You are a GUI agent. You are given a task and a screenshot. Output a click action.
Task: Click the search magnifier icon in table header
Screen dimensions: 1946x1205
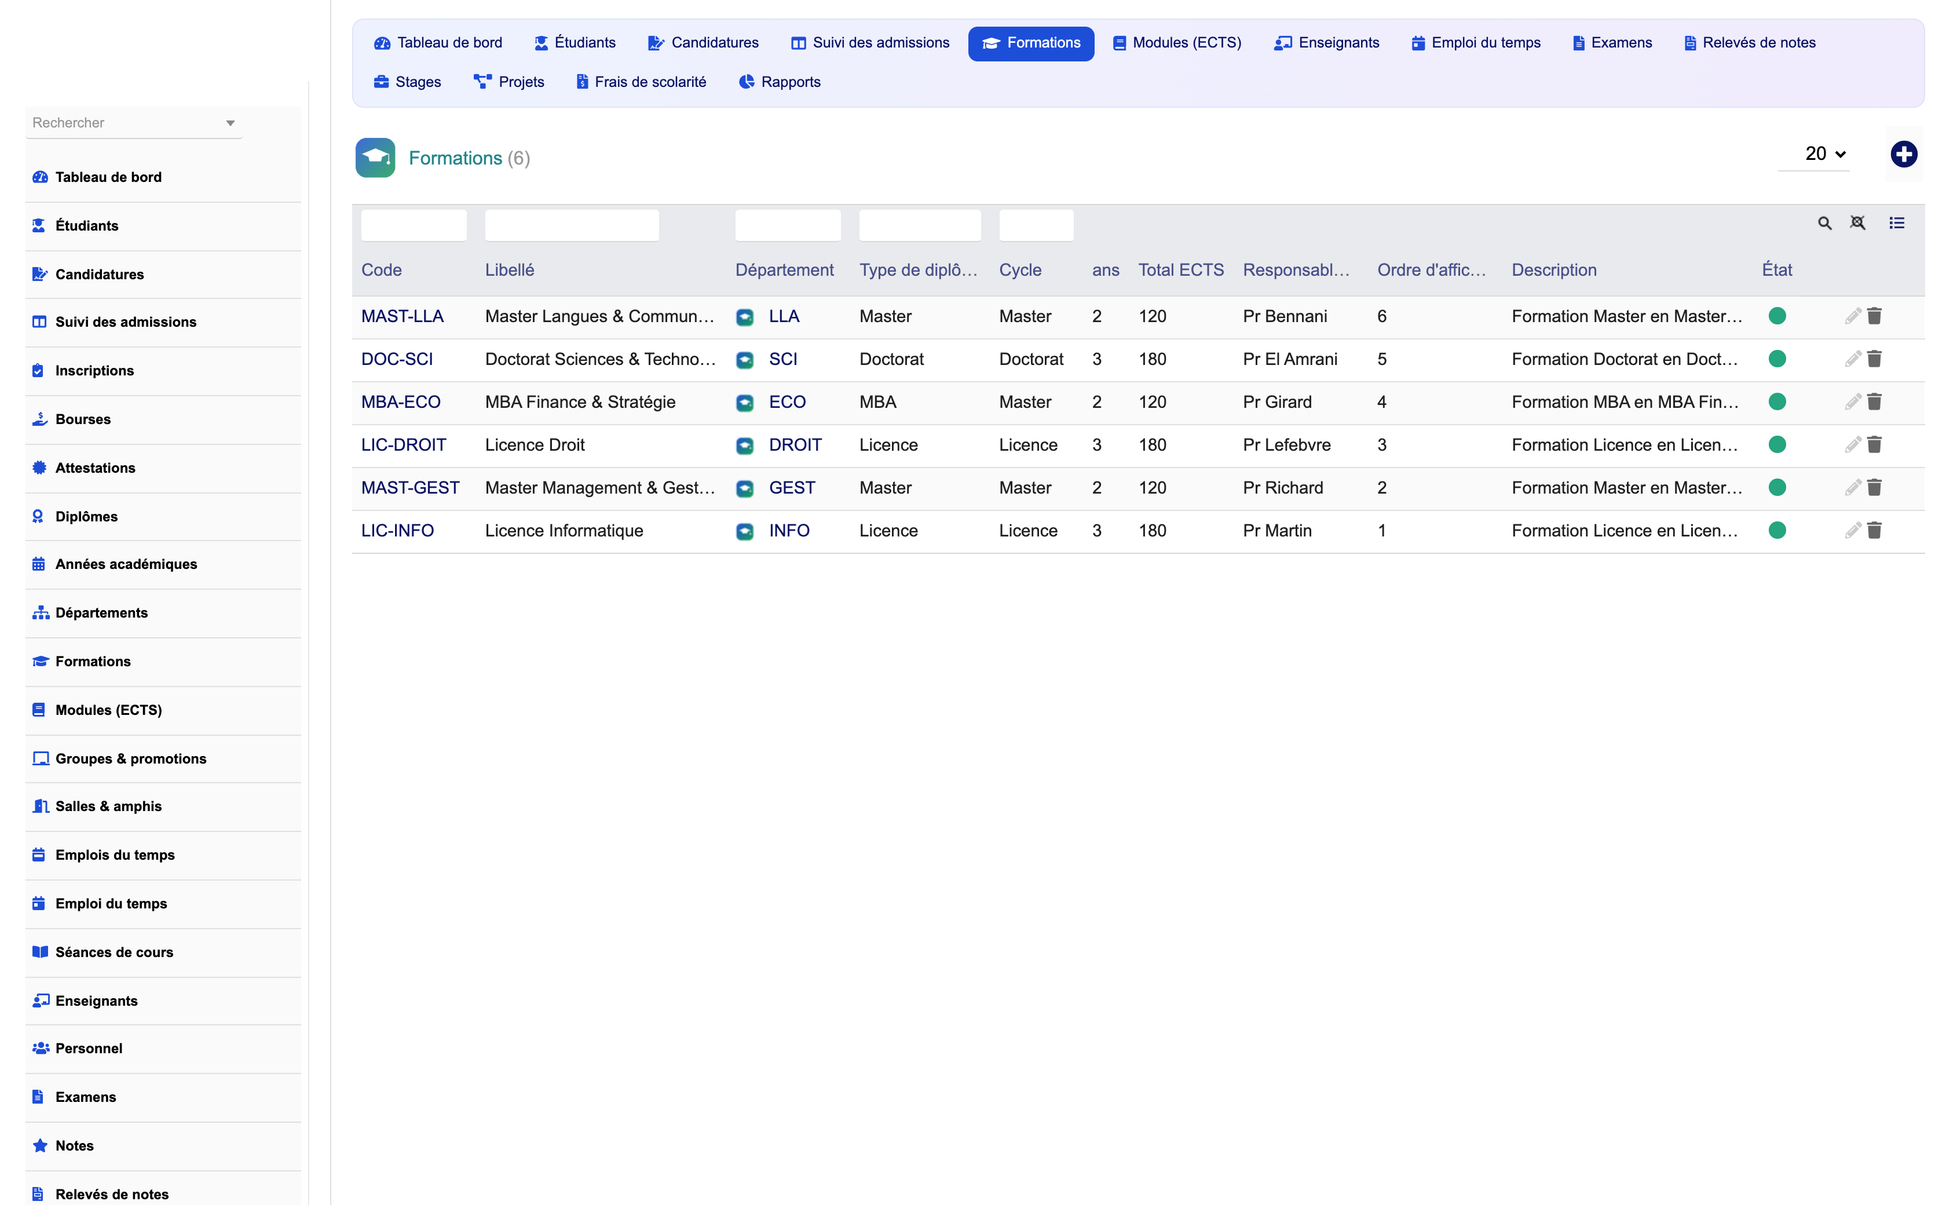tap(1824, 223)
